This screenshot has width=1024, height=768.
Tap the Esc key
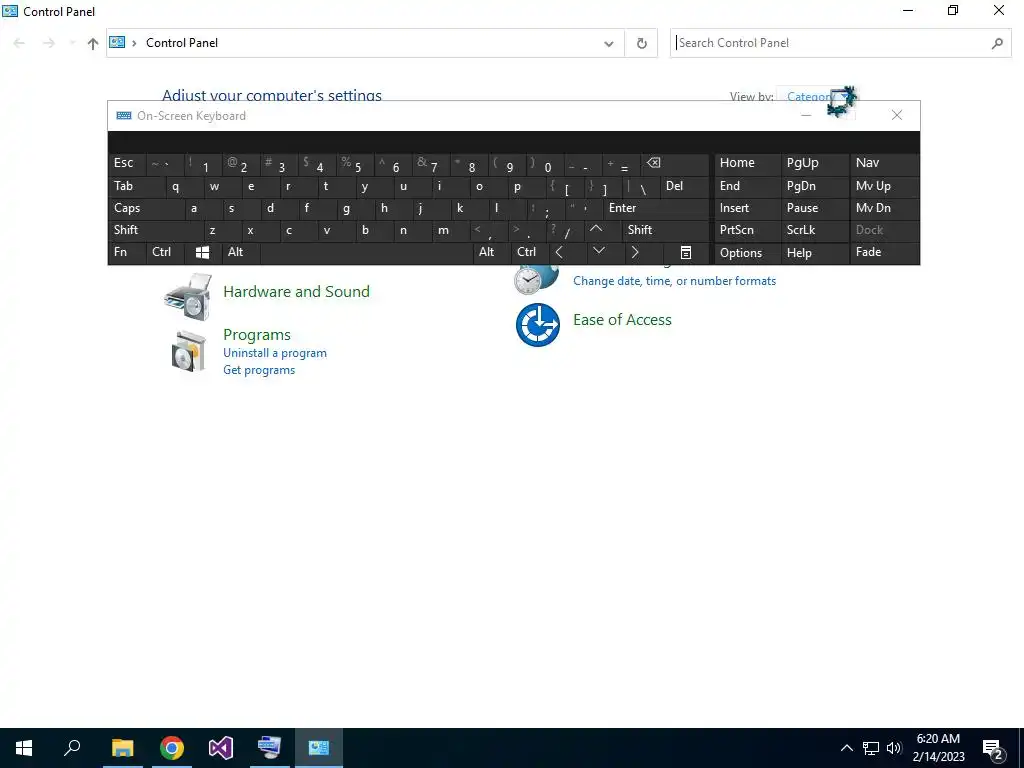pyautogui.click(x=127, y=163)
